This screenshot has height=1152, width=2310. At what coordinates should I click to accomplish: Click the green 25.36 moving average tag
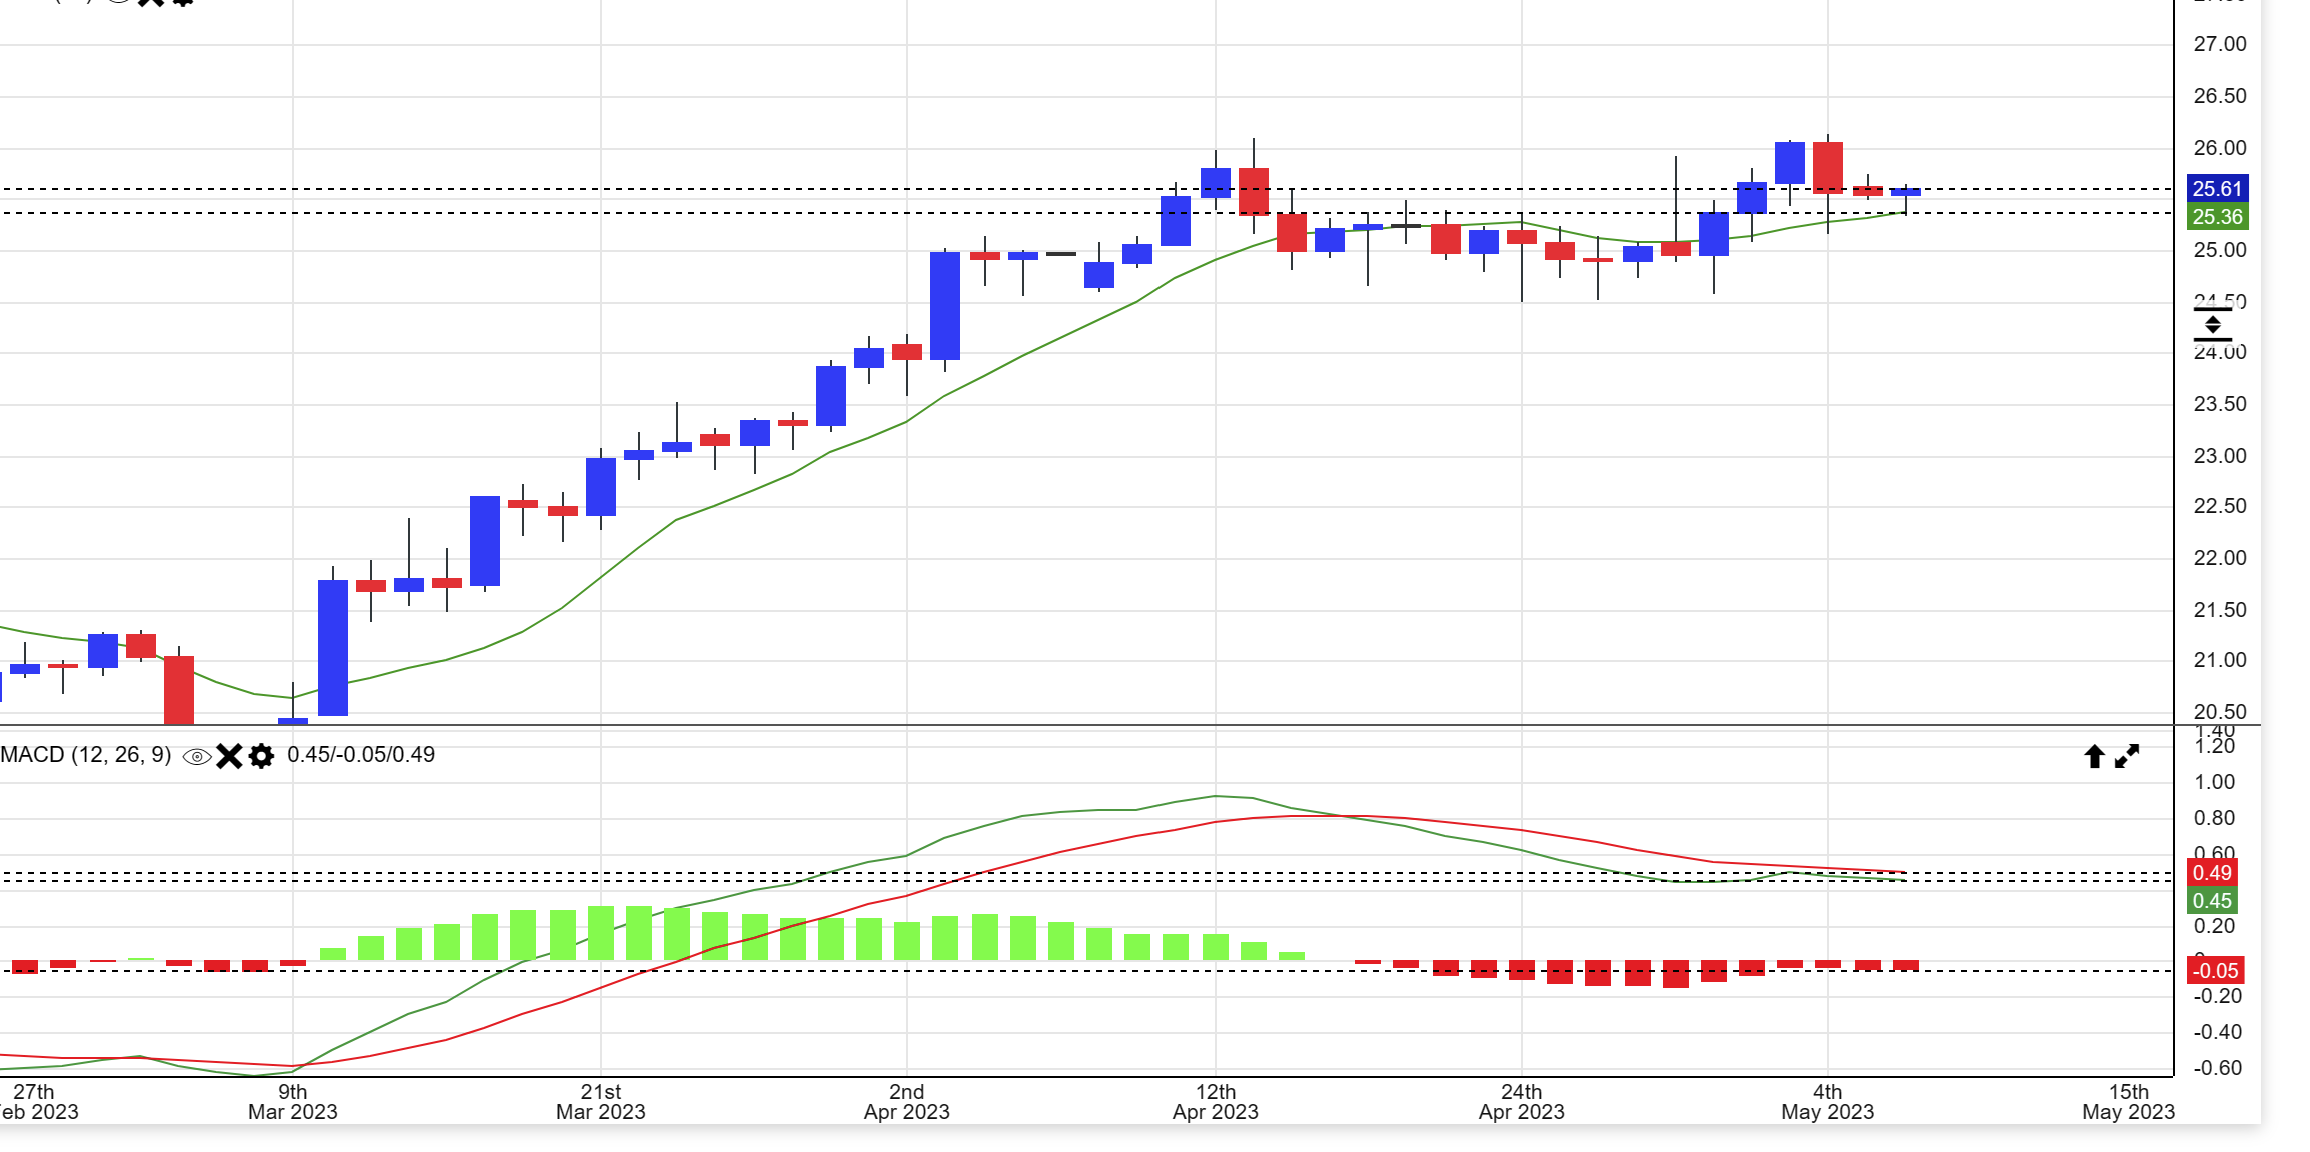2216,217
